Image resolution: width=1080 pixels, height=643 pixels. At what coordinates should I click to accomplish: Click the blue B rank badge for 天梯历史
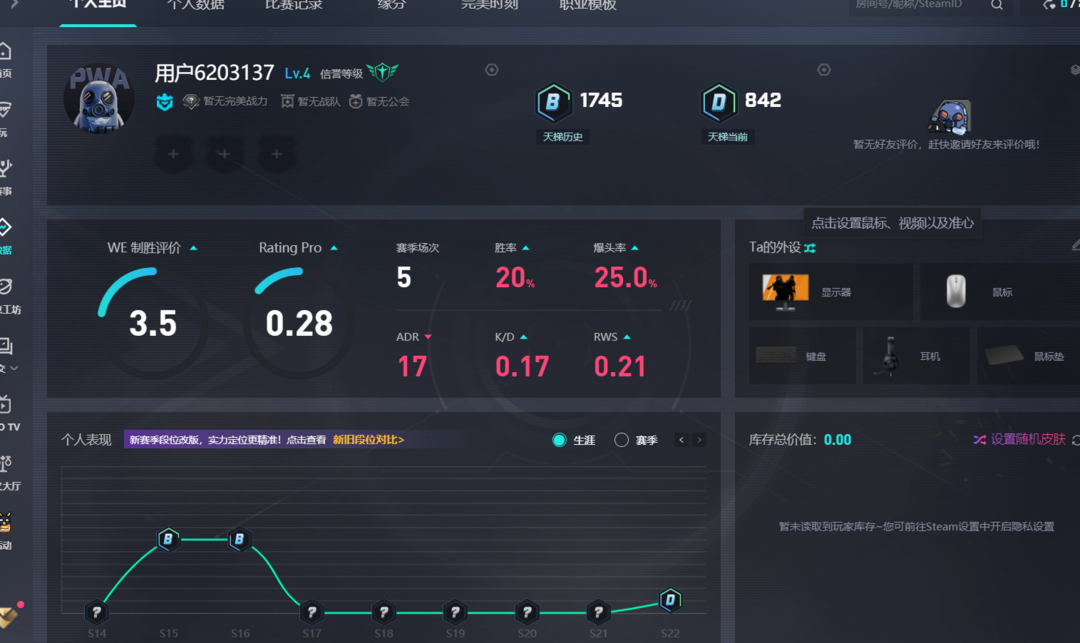coord(551,101)
